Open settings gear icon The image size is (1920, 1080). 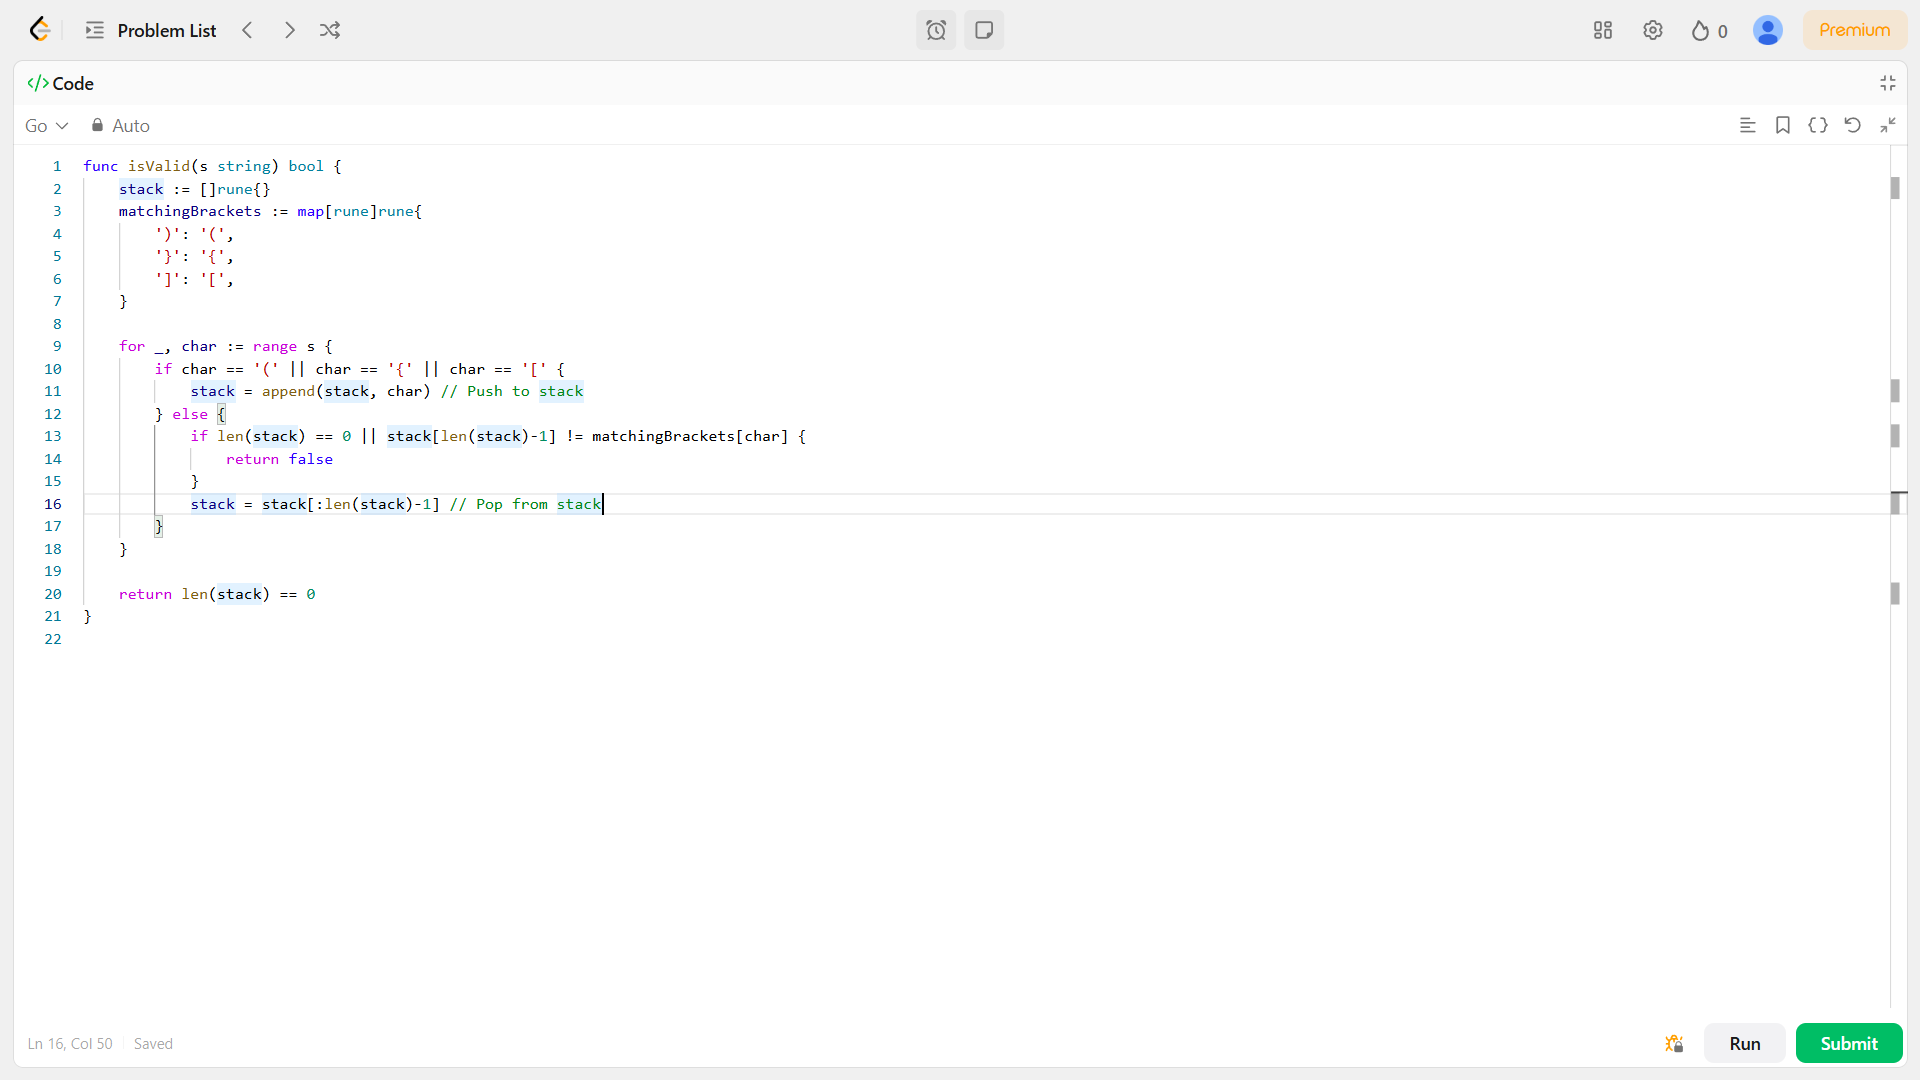click(x=1653, y=30)
